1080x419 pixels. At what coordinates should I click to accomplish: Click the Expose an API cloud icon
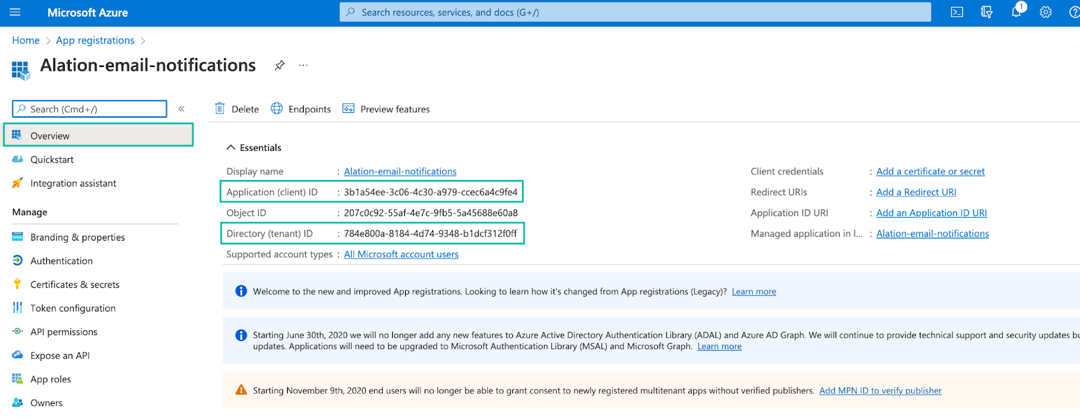click(x=18, y=356)
